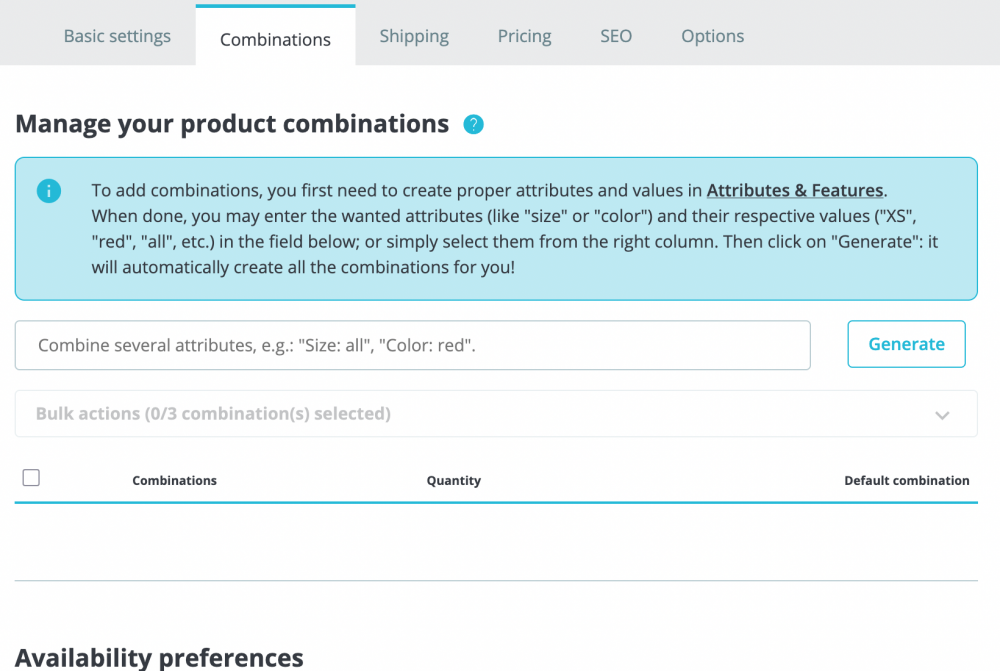Select the Combinations header checkbox
The height and width of the screenshot is (671, 1000).
coord(31,478)
